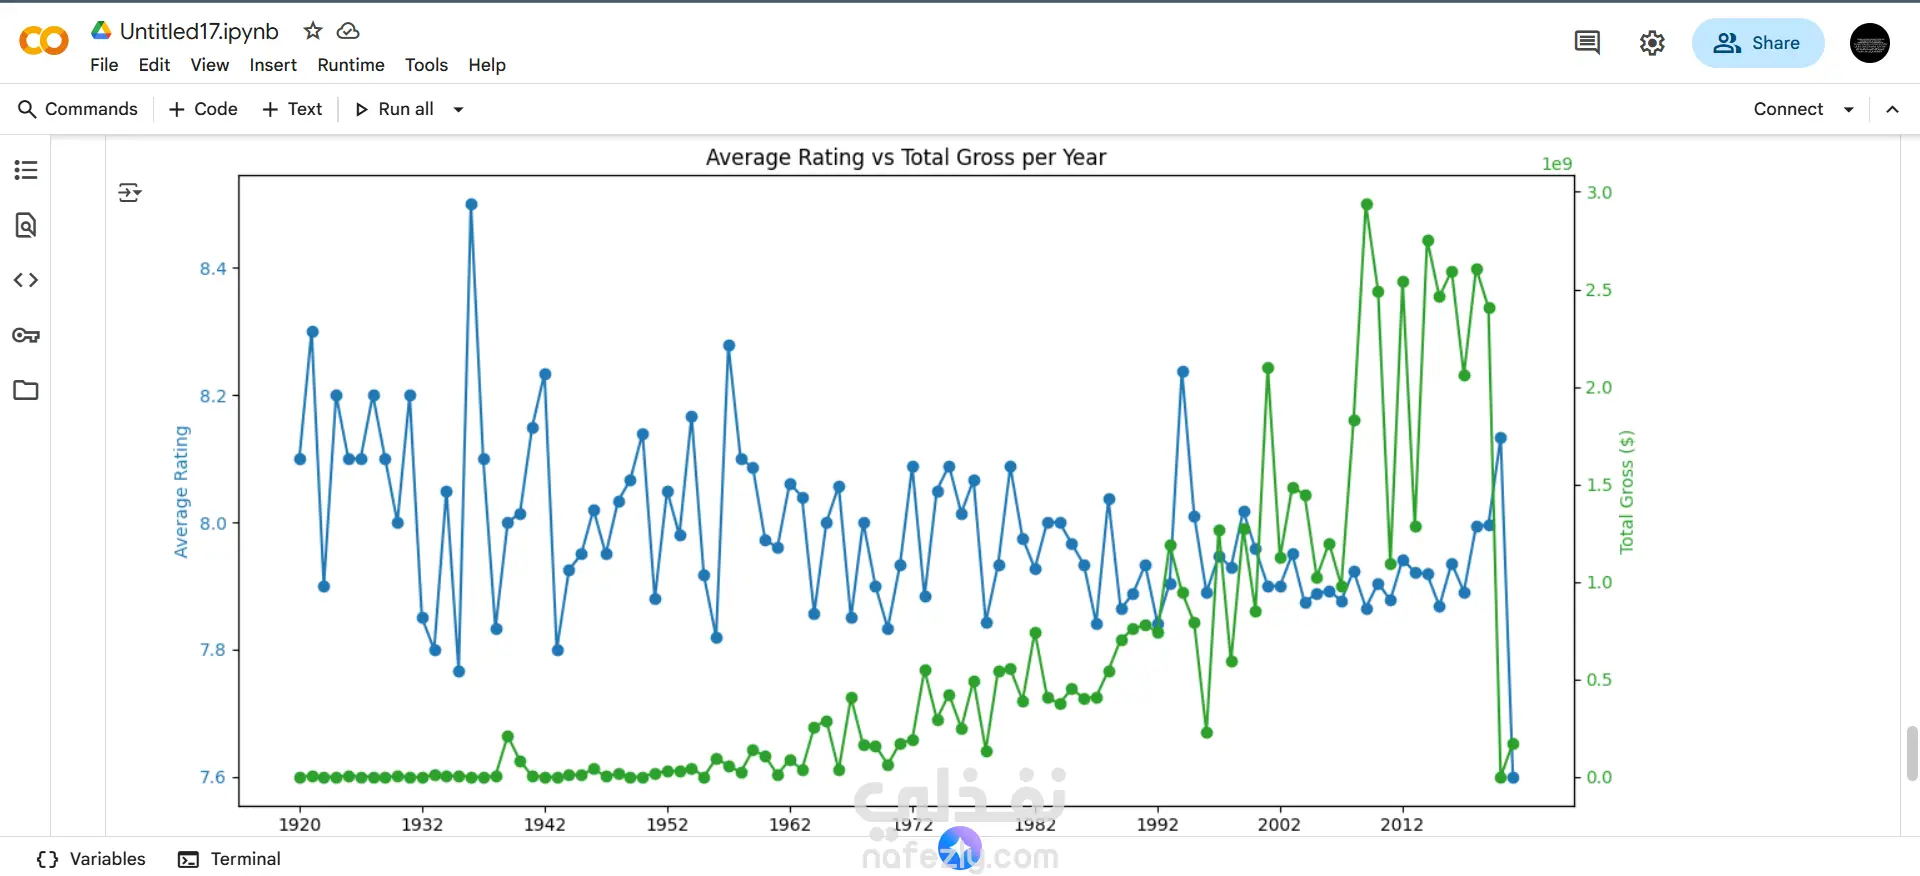Open the Variables panel
1920x876 pixels.
[x=91, y=859]
